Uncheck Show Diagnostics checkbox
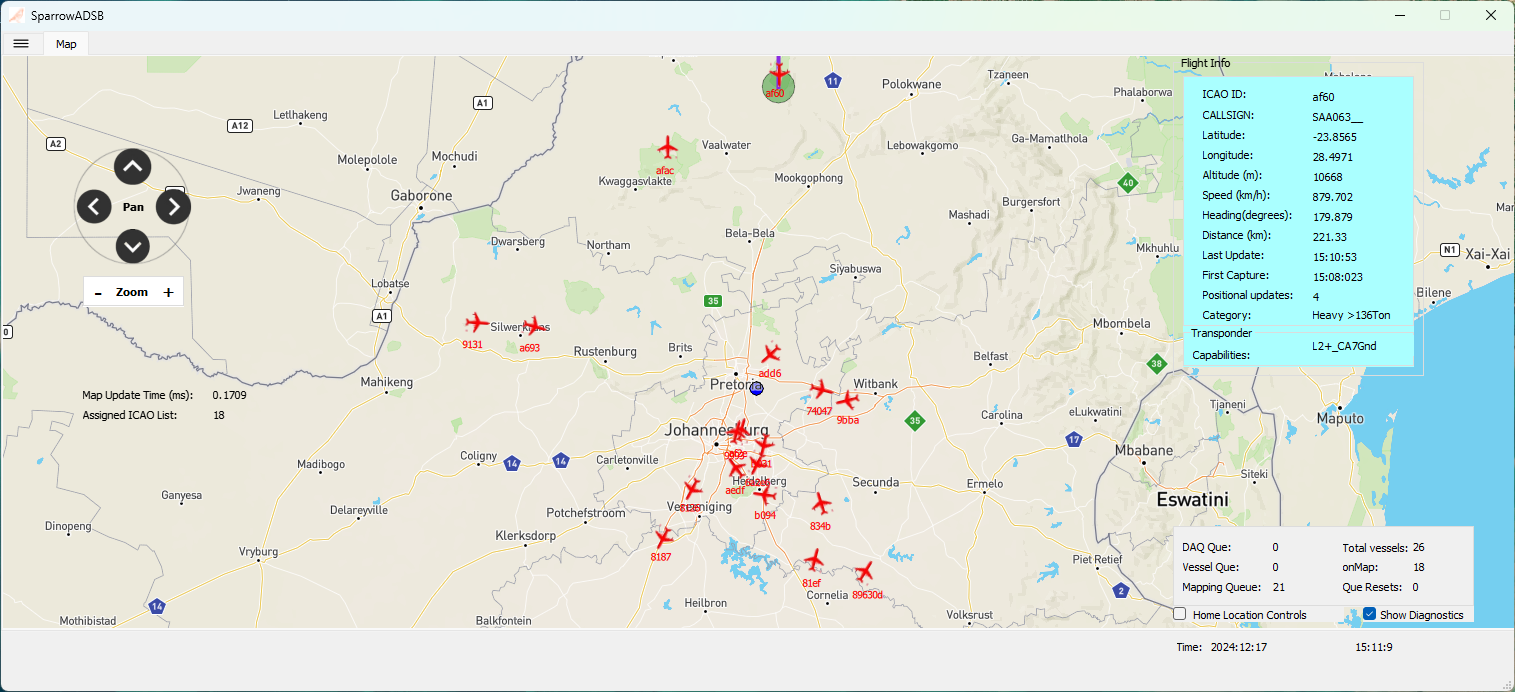The height and width of the screenshot is (692, 1515). (1370, 614)
